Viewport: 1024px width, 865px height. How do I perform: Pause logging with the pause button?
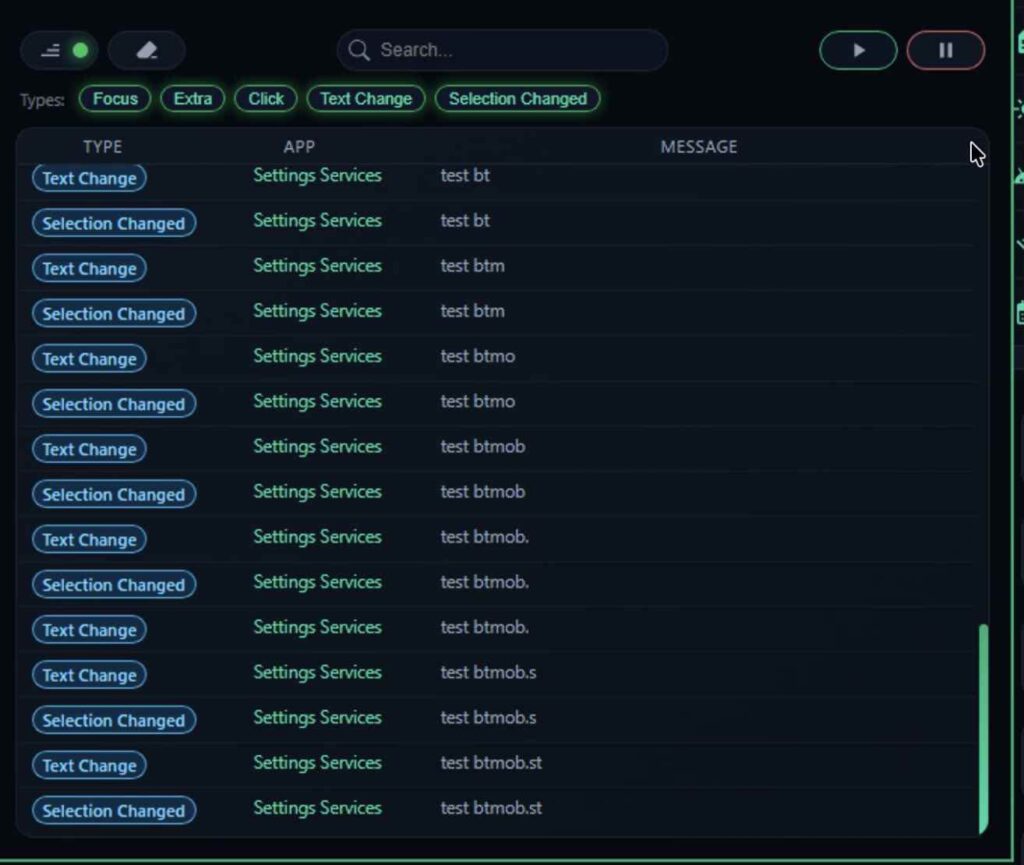pyautogui.click(x=946, y=50)
